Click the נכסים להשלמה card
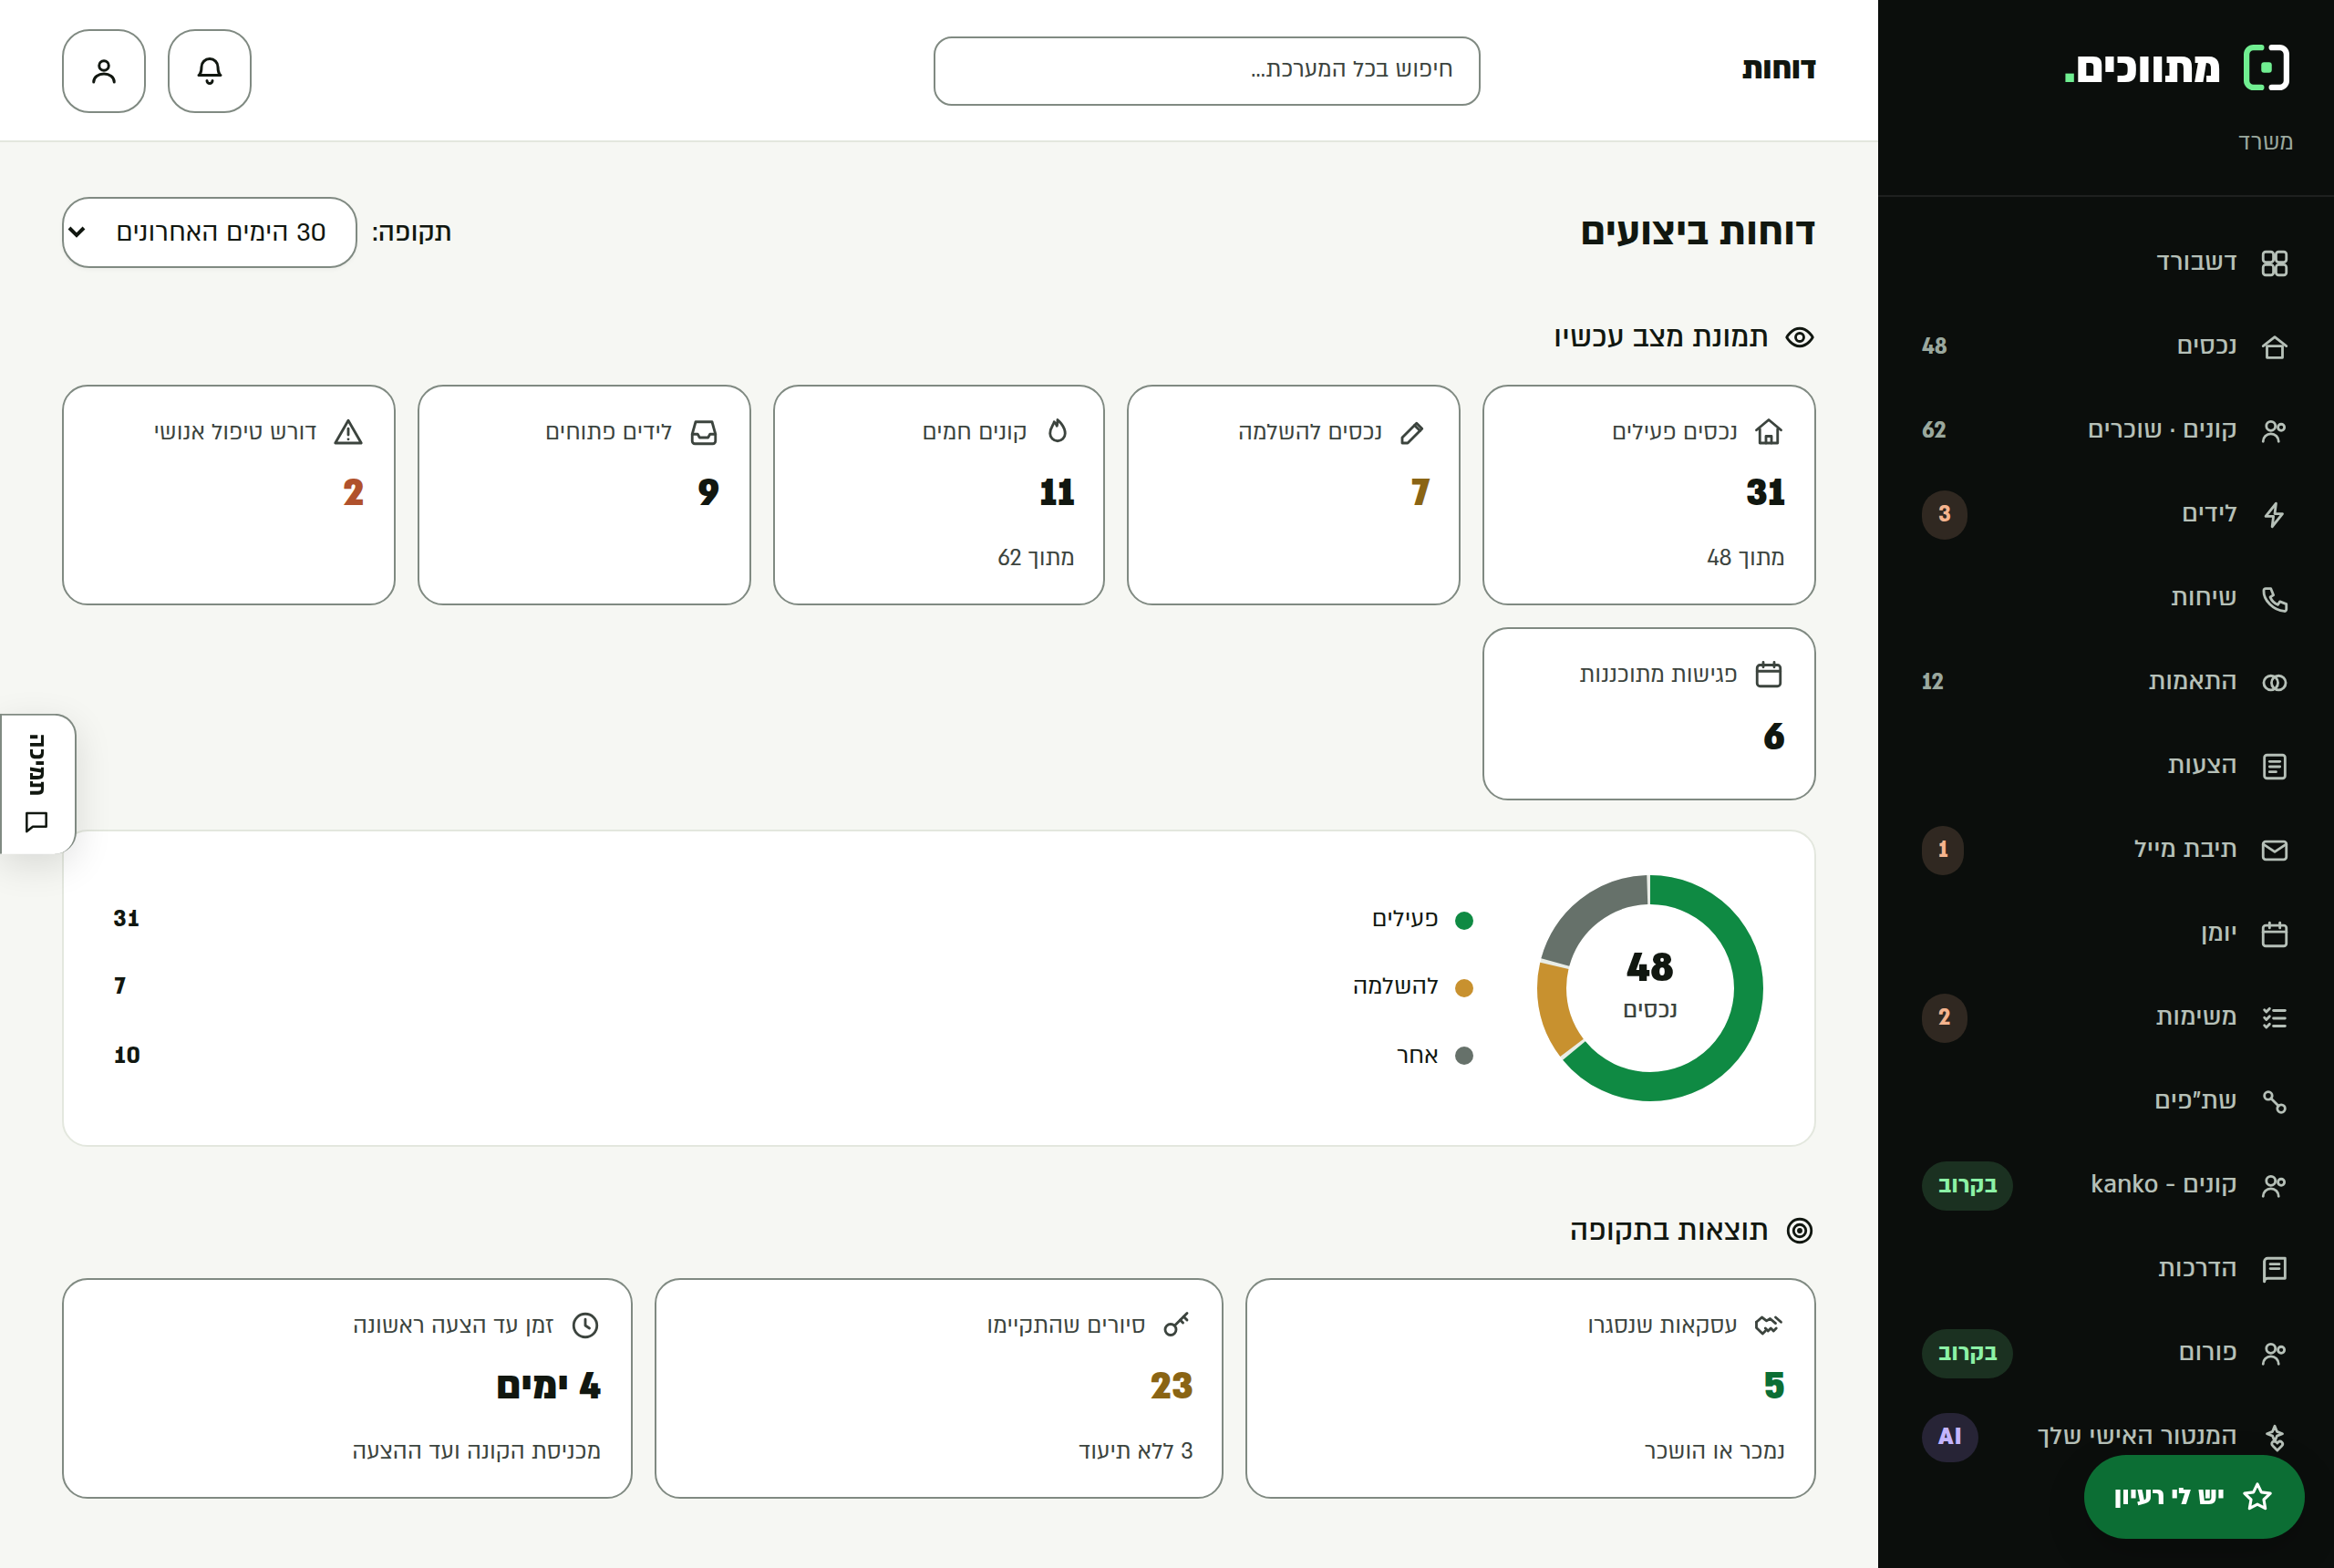Image resolution: width=2334 pixels, height=1568 pixels. (x=1293, y=495)
